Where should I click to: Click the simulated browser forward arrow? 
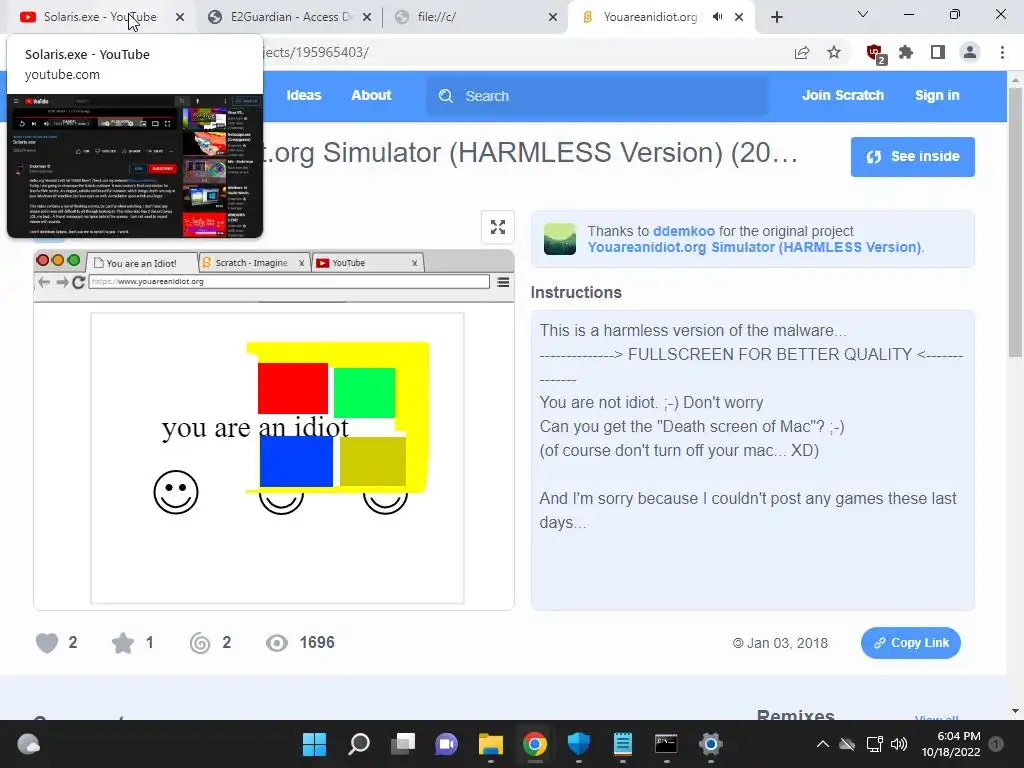tap(62, 282)
